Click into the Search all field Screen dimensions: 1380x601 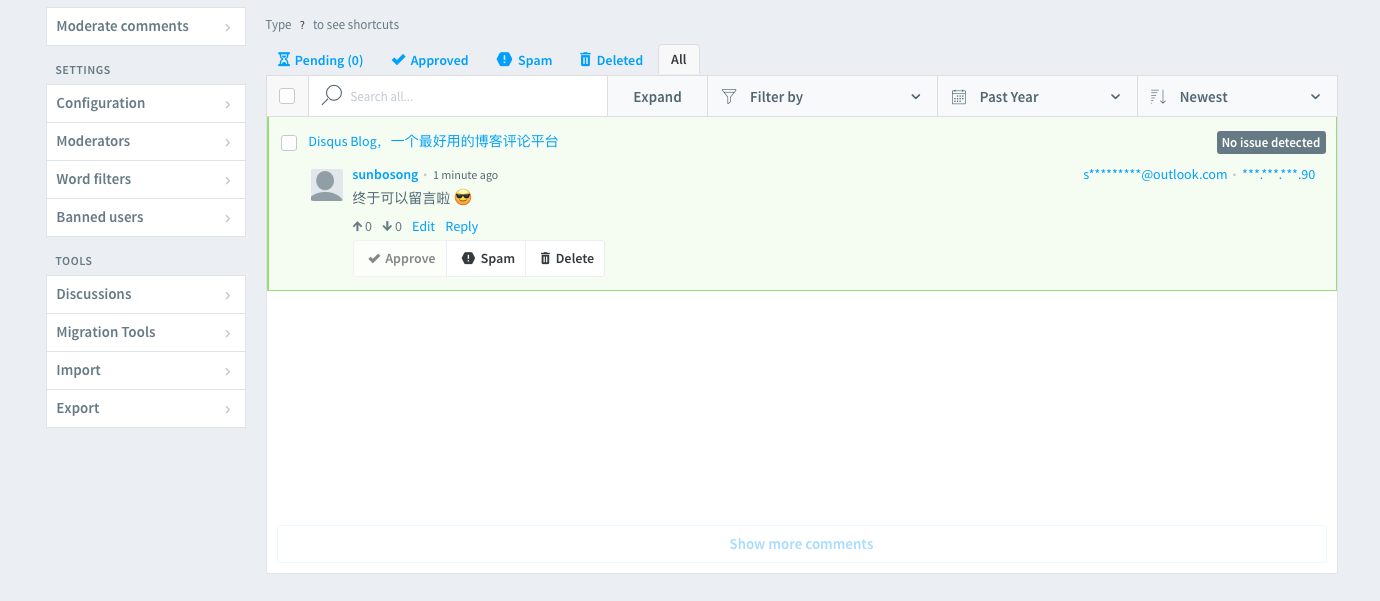pyautogui.click(x=470, y=97)
